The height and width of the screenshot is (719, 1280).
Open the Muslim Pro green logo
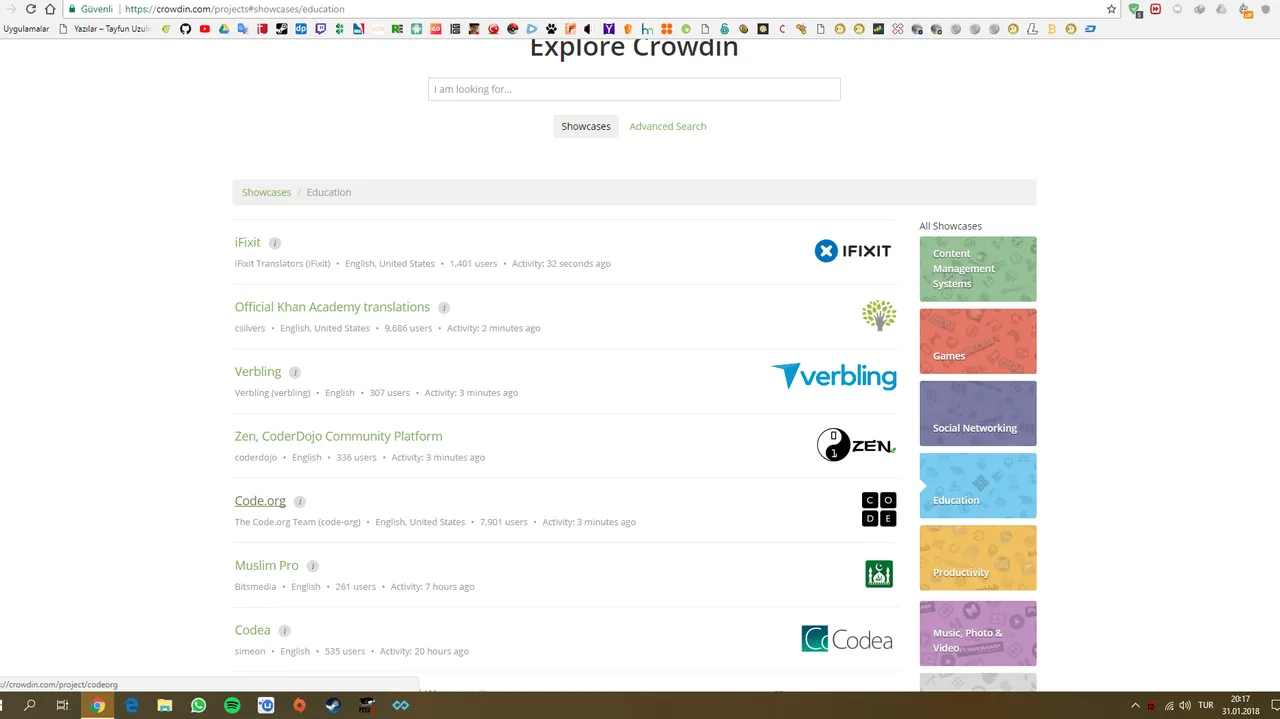point(879,574)
